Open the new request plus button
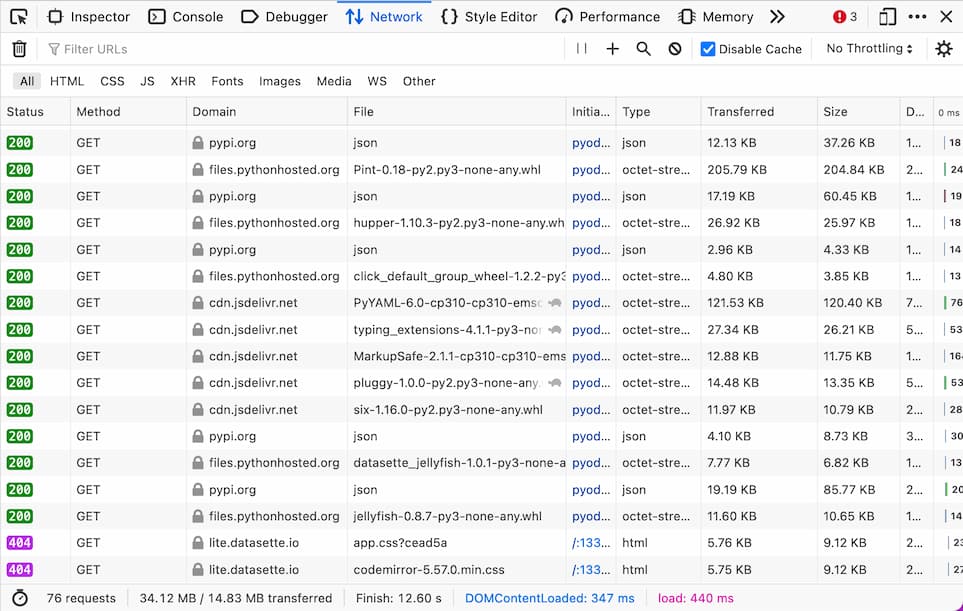Image resolution: width=963 pixels, height=611 pixels. tap(612, 49)
